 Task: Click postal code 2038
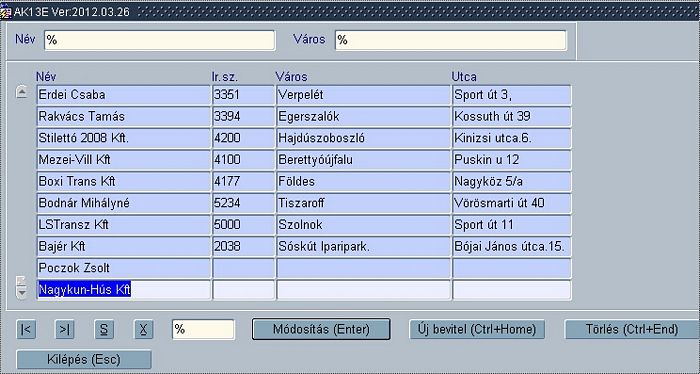[x=243, y=246]
